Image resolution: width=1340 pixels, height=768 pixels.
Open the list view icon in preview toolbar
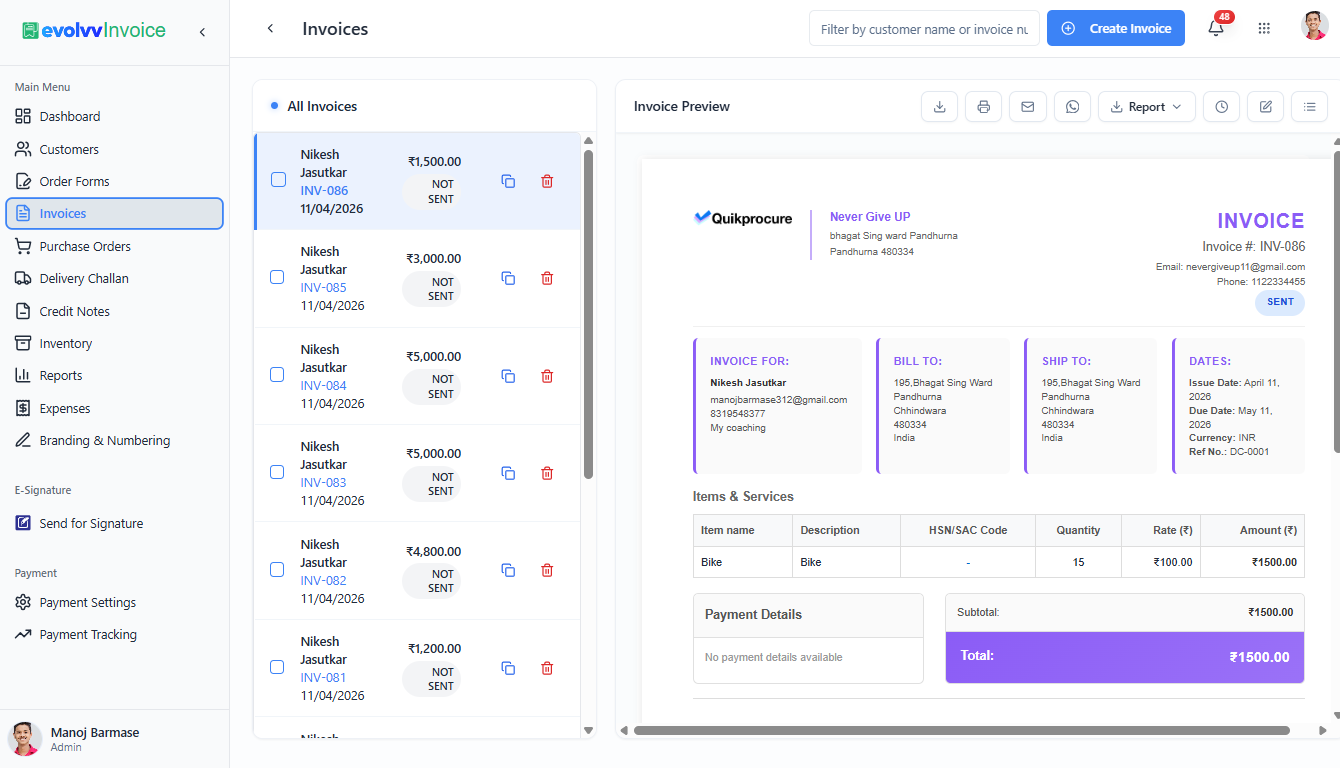(x=1309, y=107)
